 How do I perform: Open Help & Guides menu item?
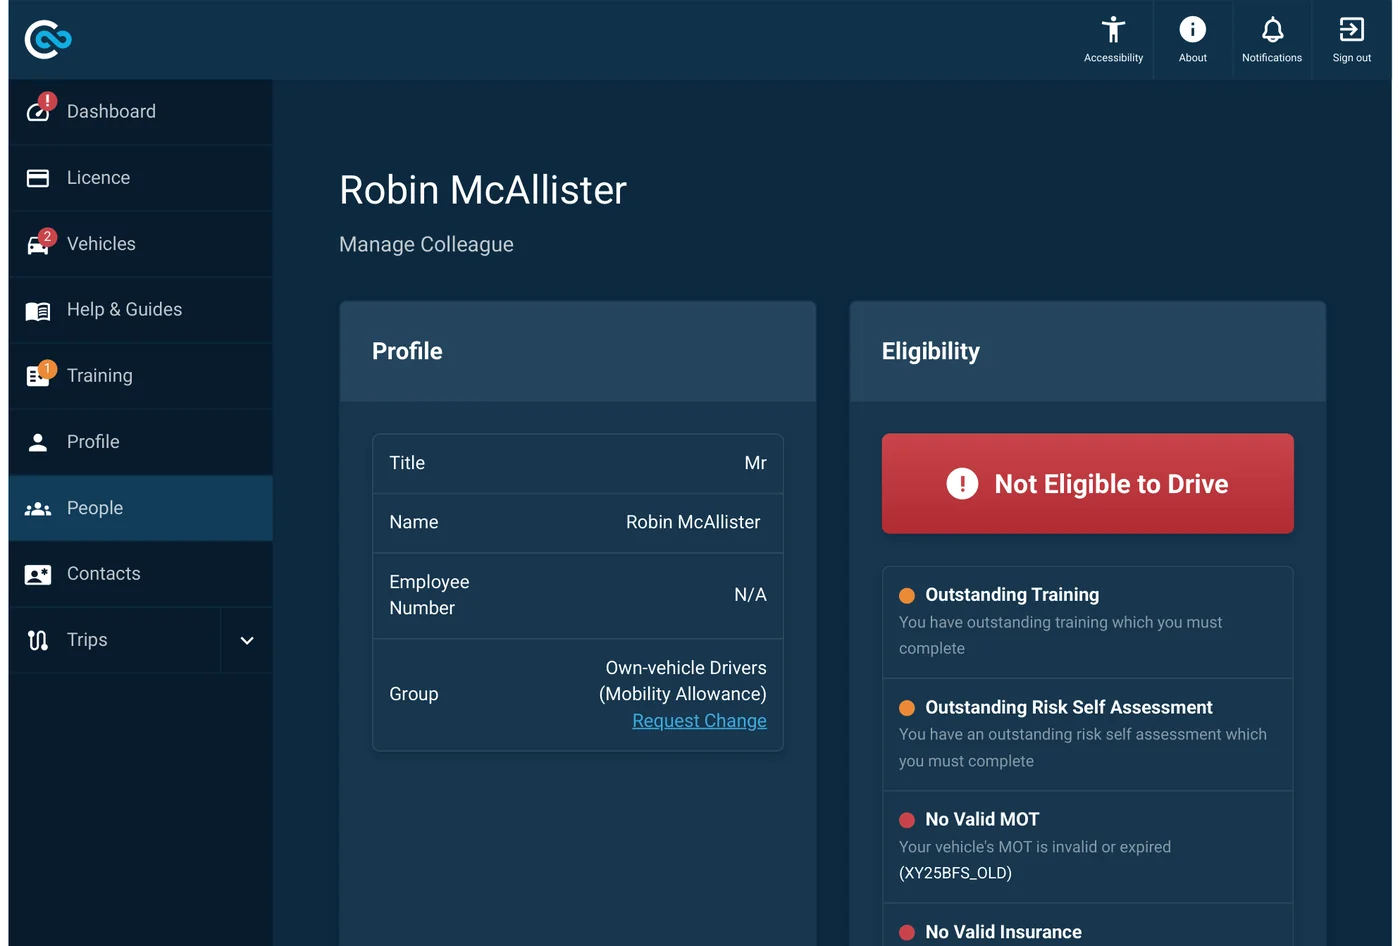(x=140, y=310)
